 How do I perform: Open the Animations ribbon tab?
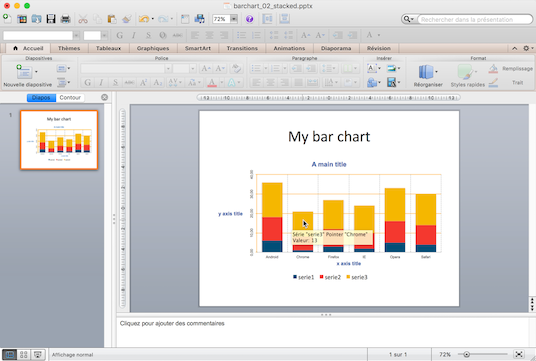pos(289,48)
